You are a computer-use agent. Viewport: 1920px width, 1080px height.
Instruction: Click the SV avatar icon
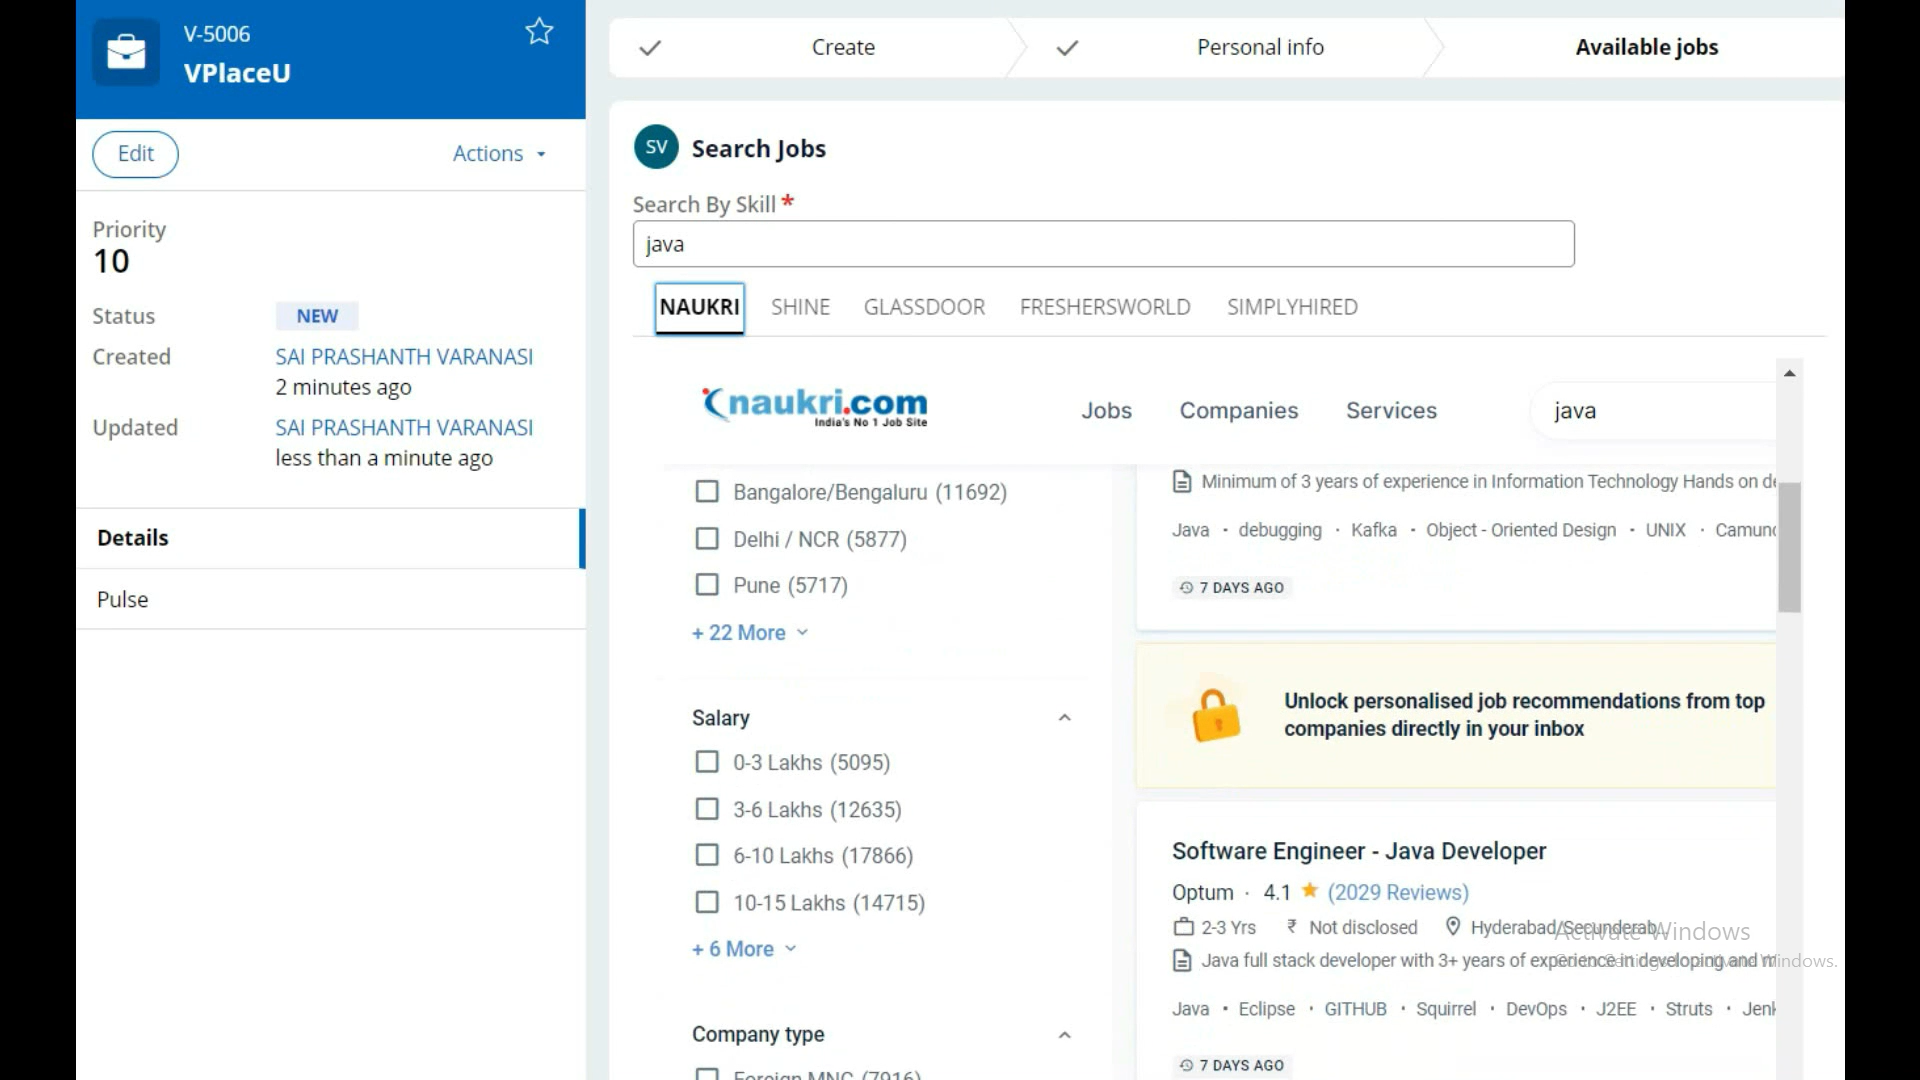[656, 147]
